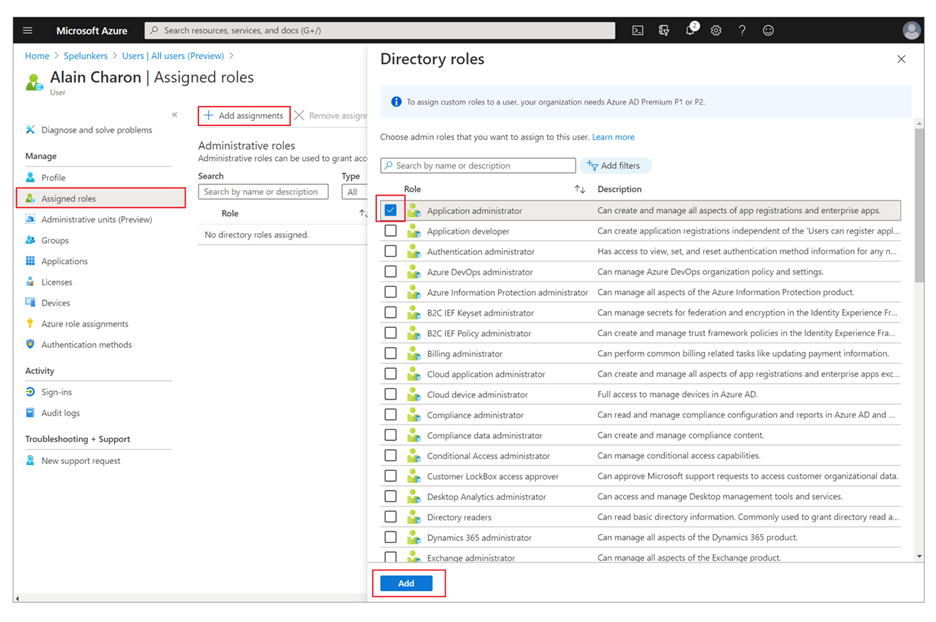Click Directory roles search by name field
The image size is (936, 622).
click(478, 166)
